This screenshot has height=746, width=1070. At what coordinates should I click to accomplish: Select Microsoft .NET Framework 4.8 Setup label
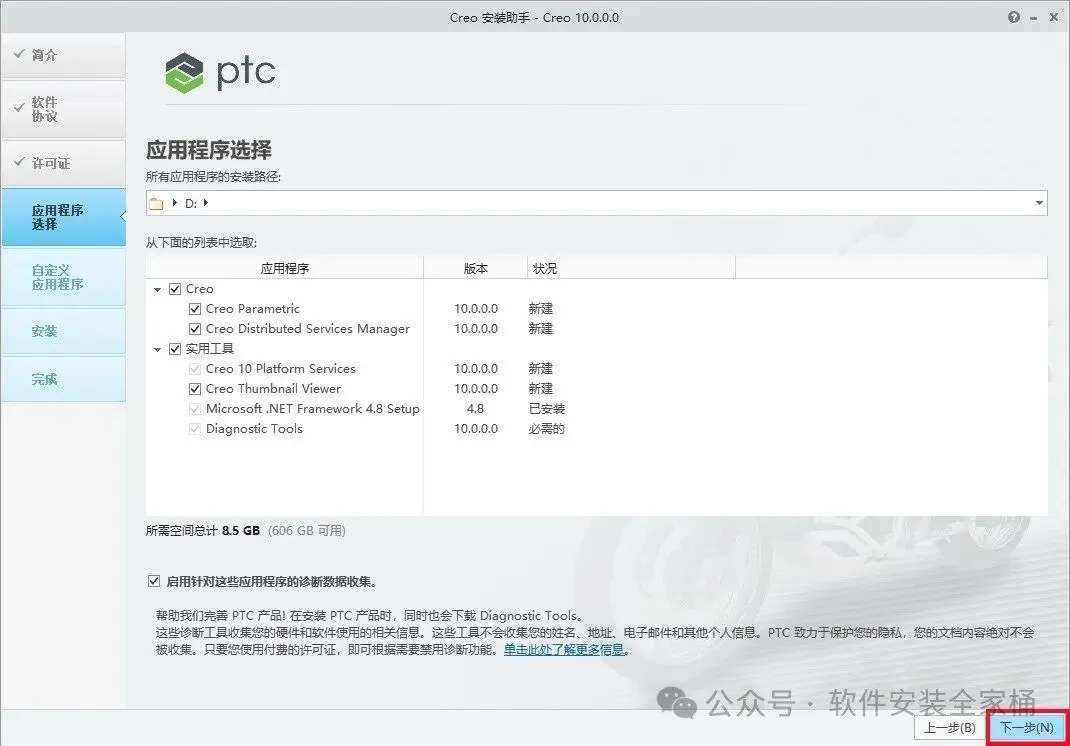pos(313,409)
